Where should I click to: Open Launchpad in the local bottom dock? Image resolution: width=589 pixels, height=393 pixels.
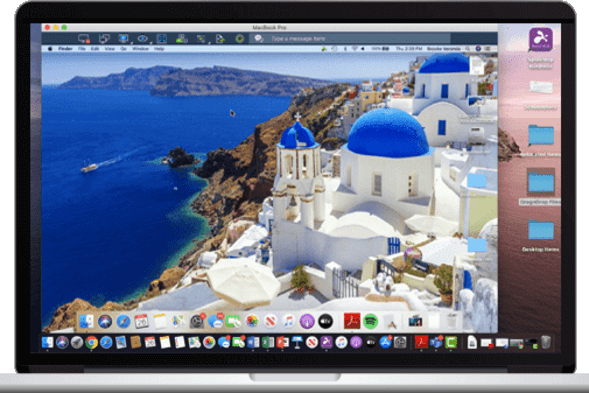pos(77,342)
